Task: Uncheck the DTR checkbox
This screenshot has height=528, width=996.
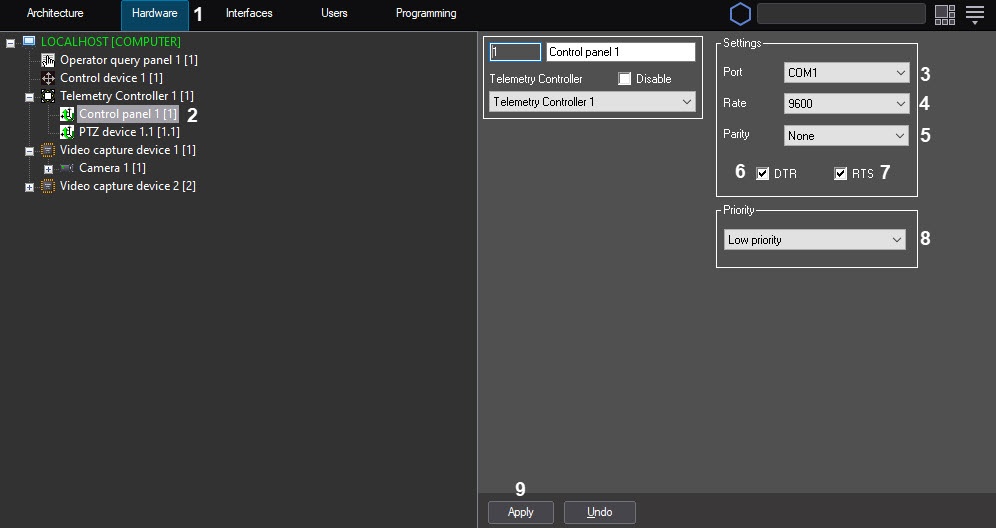Action: point(763,174)
